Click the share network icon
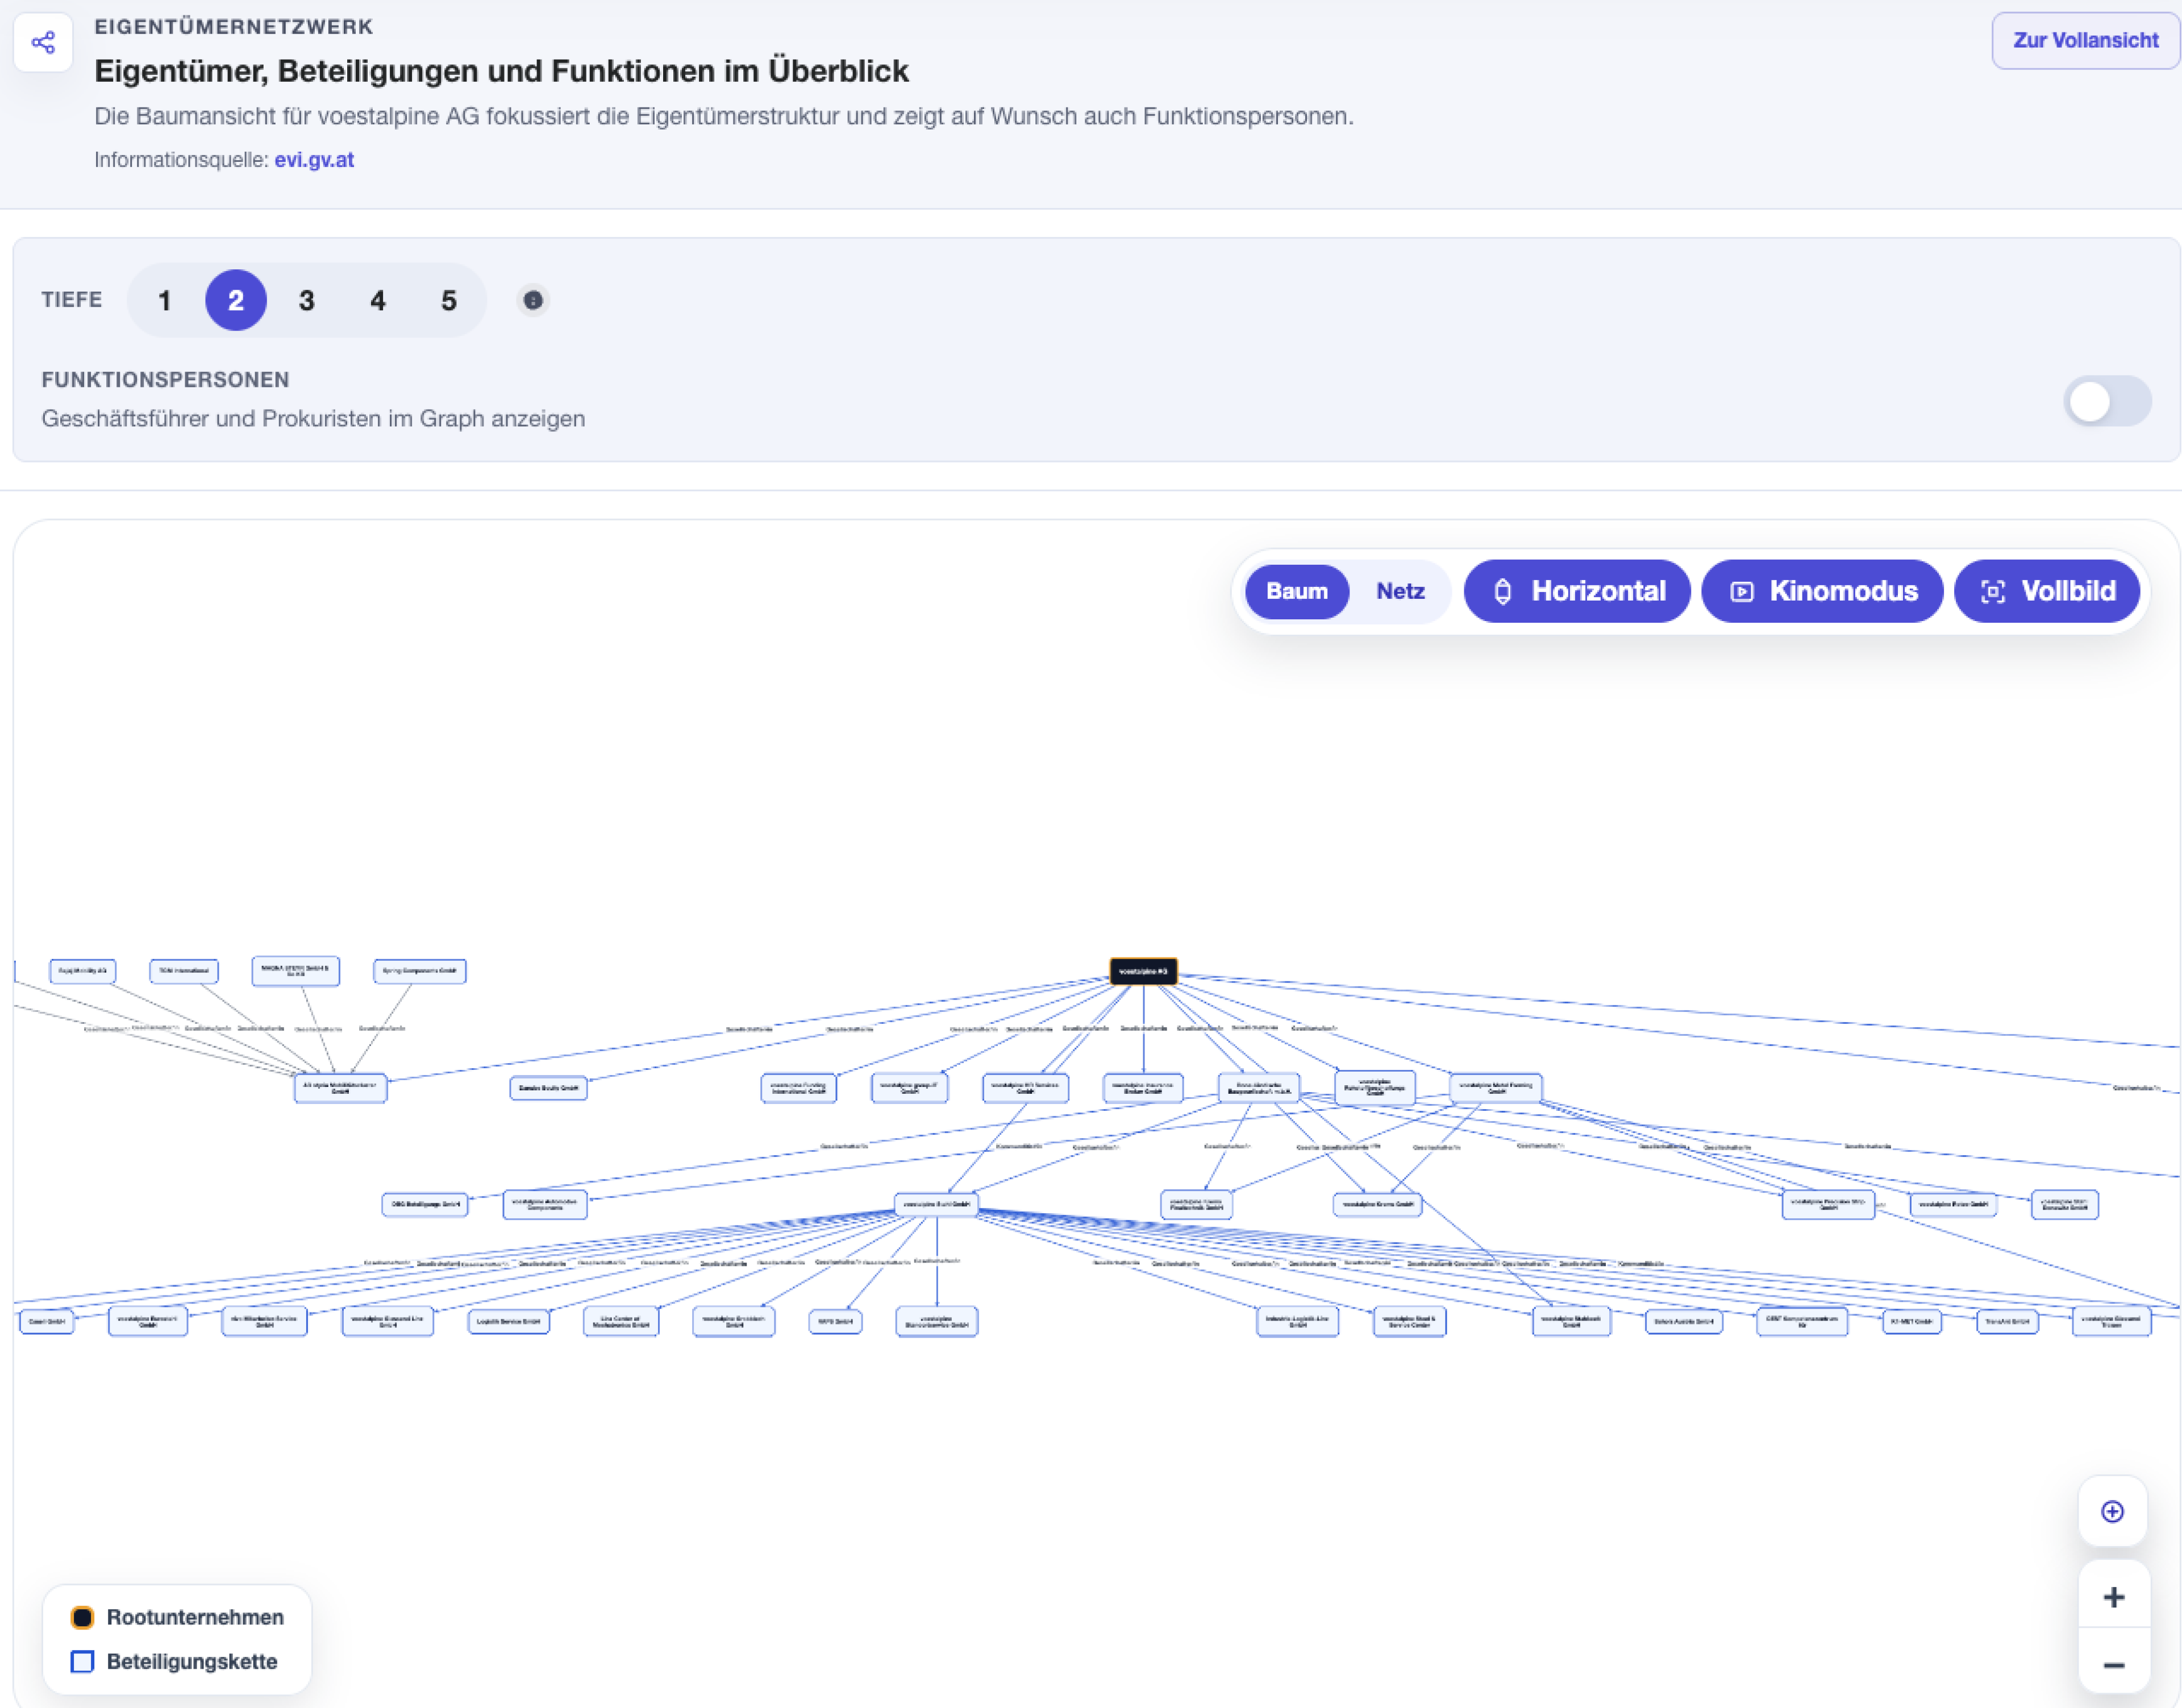This screenshot has width=2182, height=1708. pos(43,42)
